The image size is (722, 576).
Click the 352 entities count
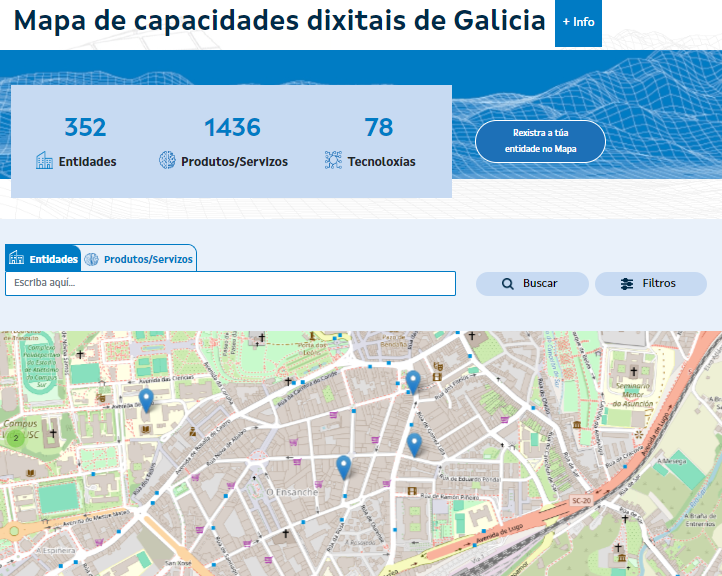coord(85,128)
